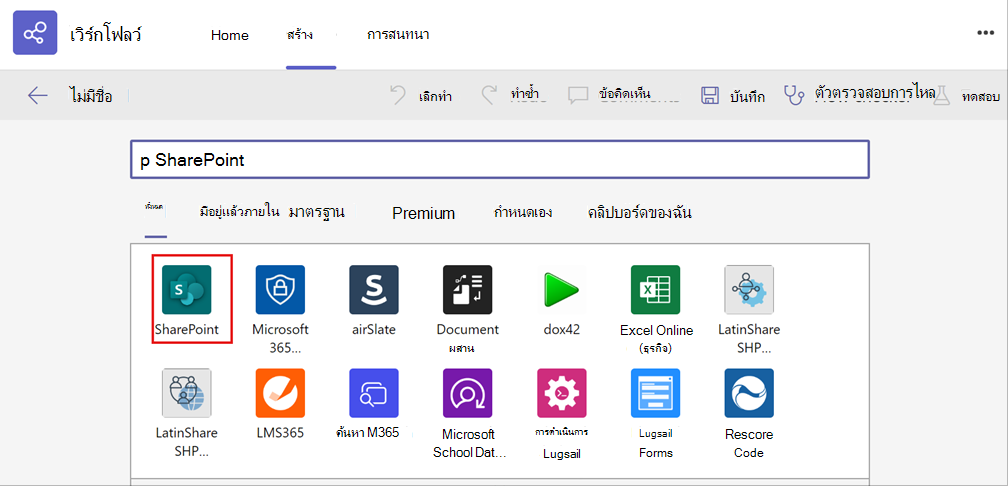Viewport: 1008px width, 486px height.
Task: Run test via the flask ทดสอบ button
Action: [x=968, y=96]
